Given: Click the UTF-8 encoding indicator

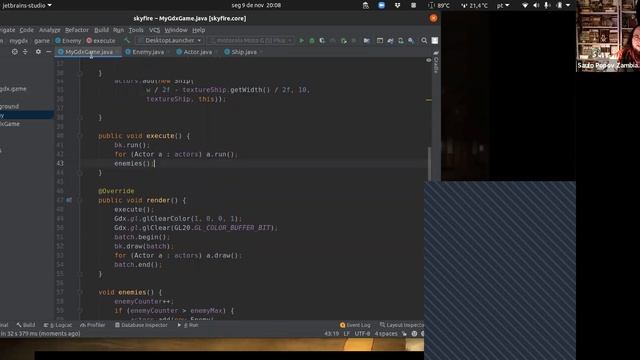Looking at the screenshot, I should coord(362,334).
